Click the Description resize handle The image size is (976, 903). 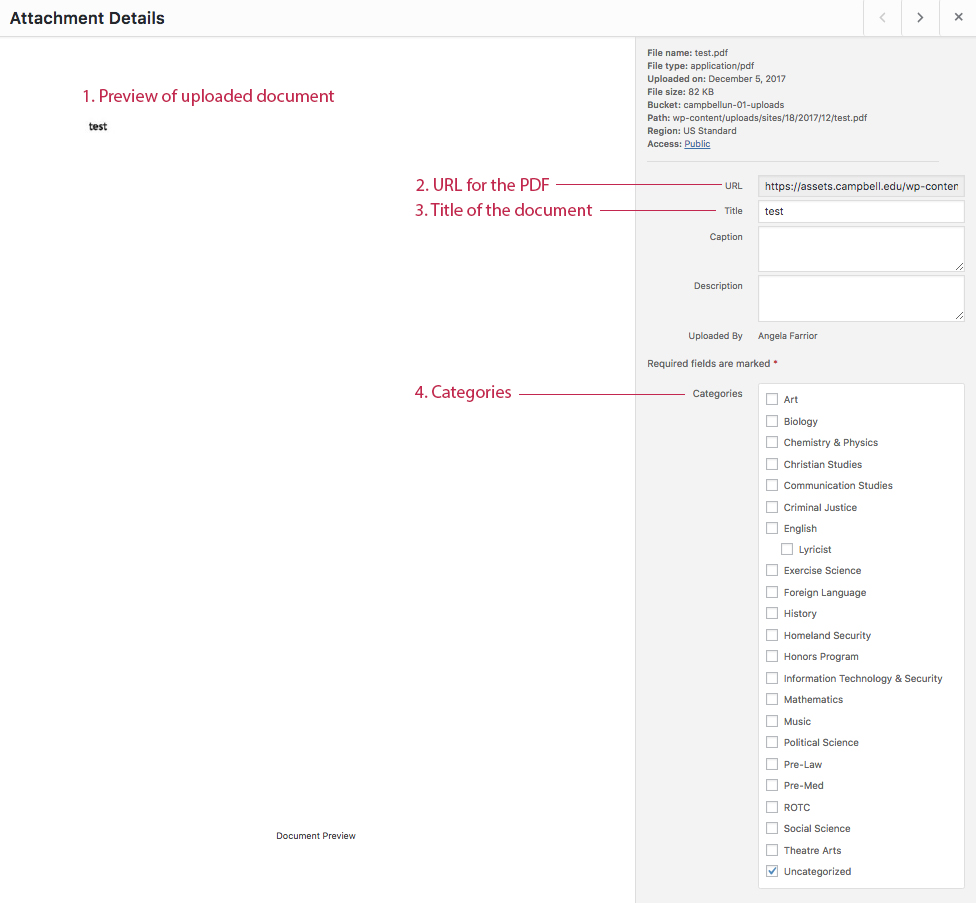pyautogui.click(x=959, y=316)
